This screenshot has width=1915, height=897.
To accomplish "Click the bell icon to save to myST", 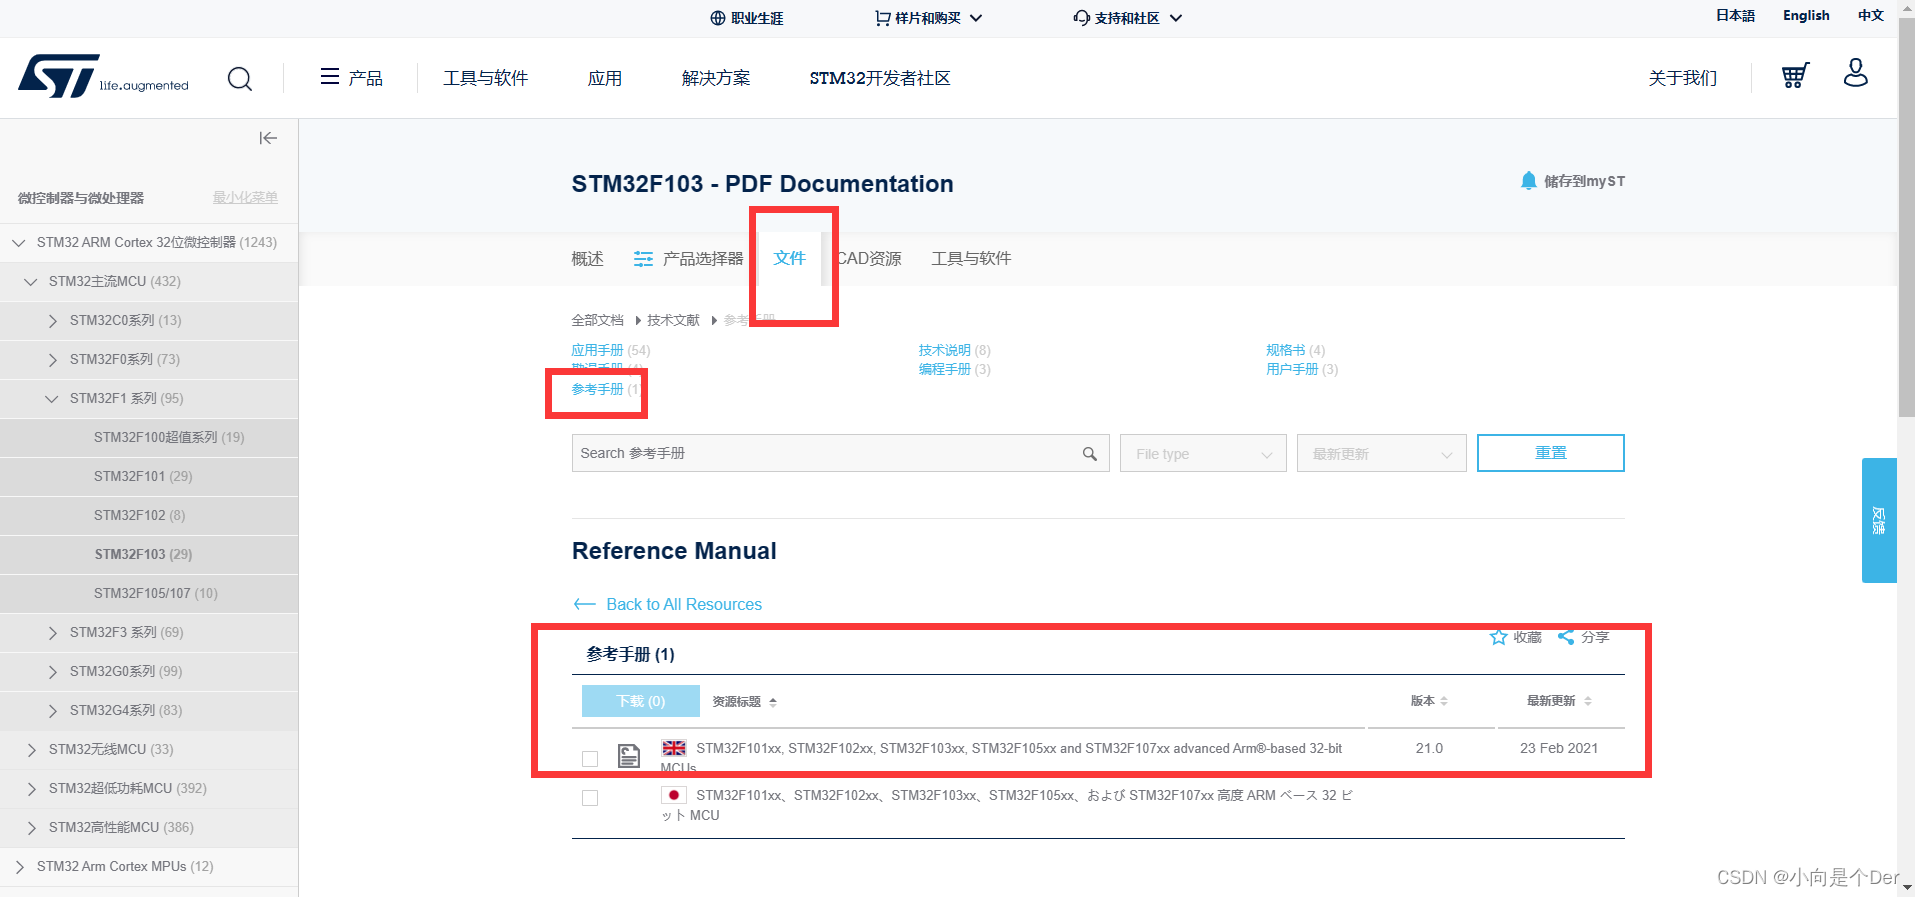I will point(1528,181).
